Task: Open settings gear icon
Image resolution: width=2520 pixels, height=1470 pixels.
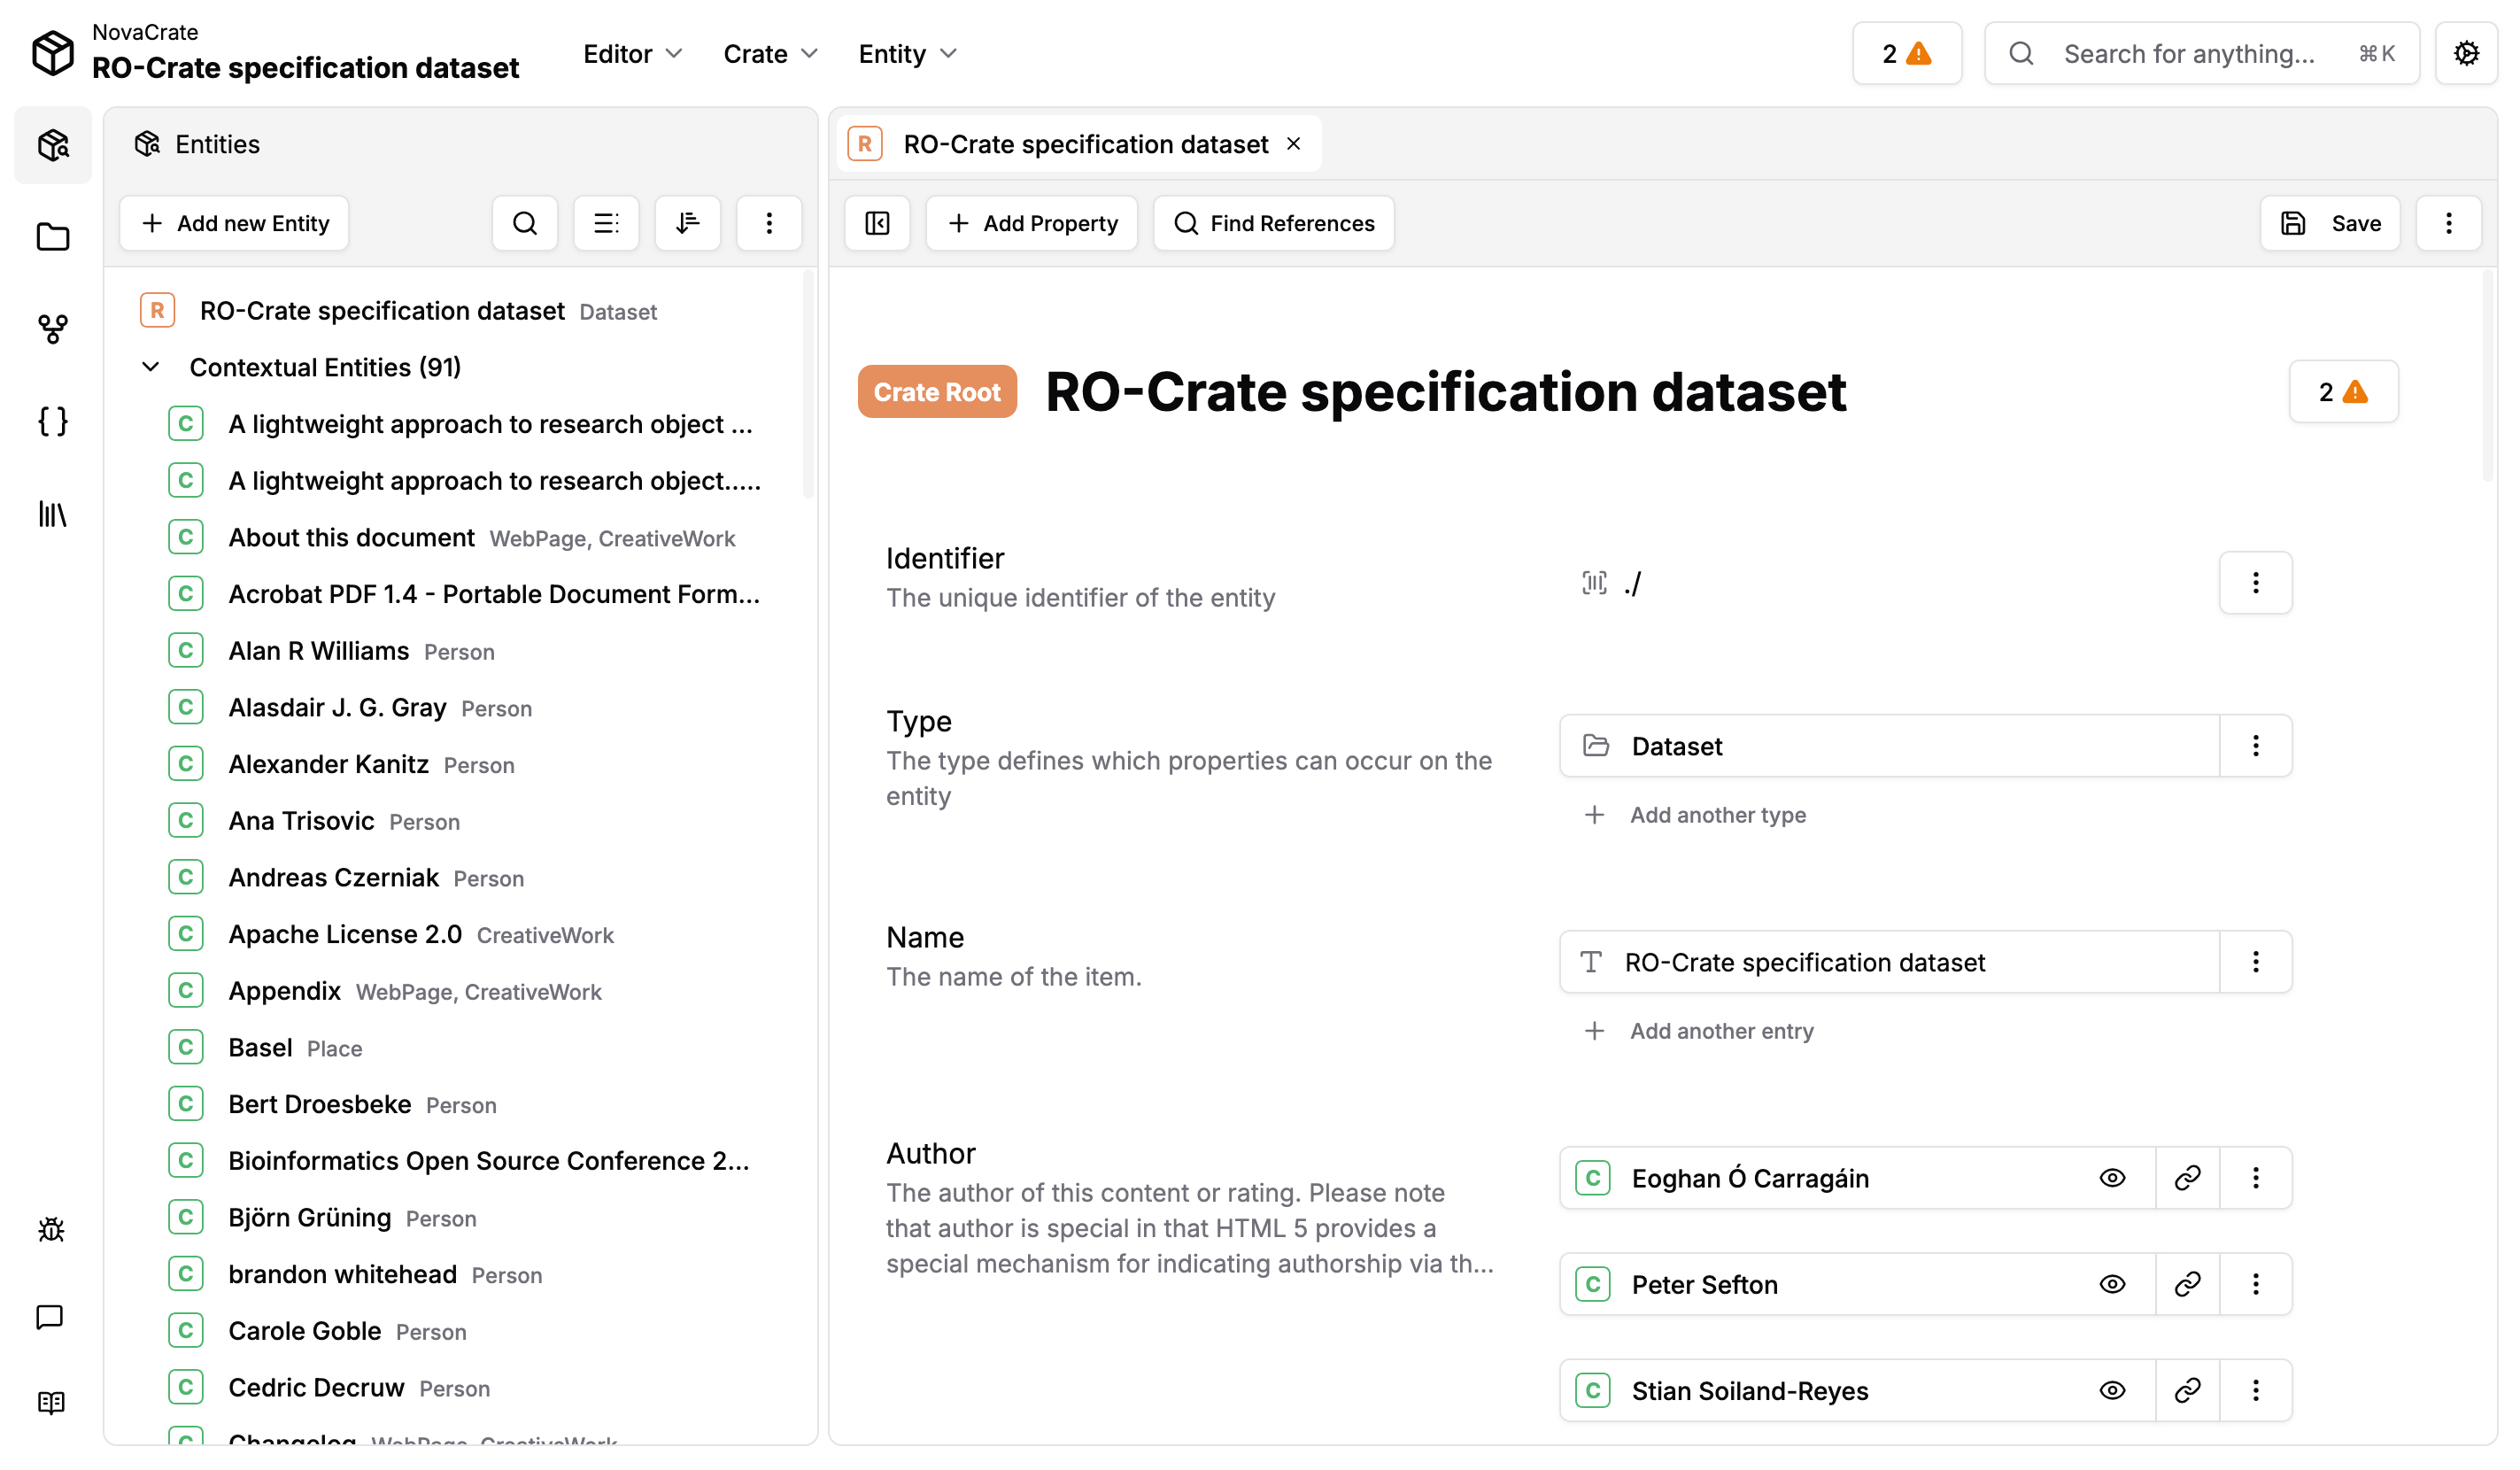Action: [2466, 53]
